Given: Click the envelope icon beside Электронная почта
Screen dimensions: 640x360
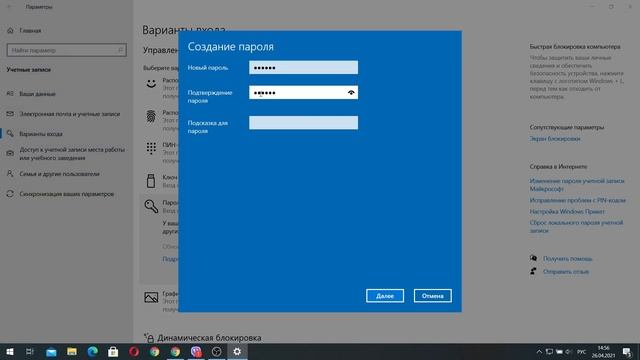Looking at the screenshot, I should (x=10, y=114).
